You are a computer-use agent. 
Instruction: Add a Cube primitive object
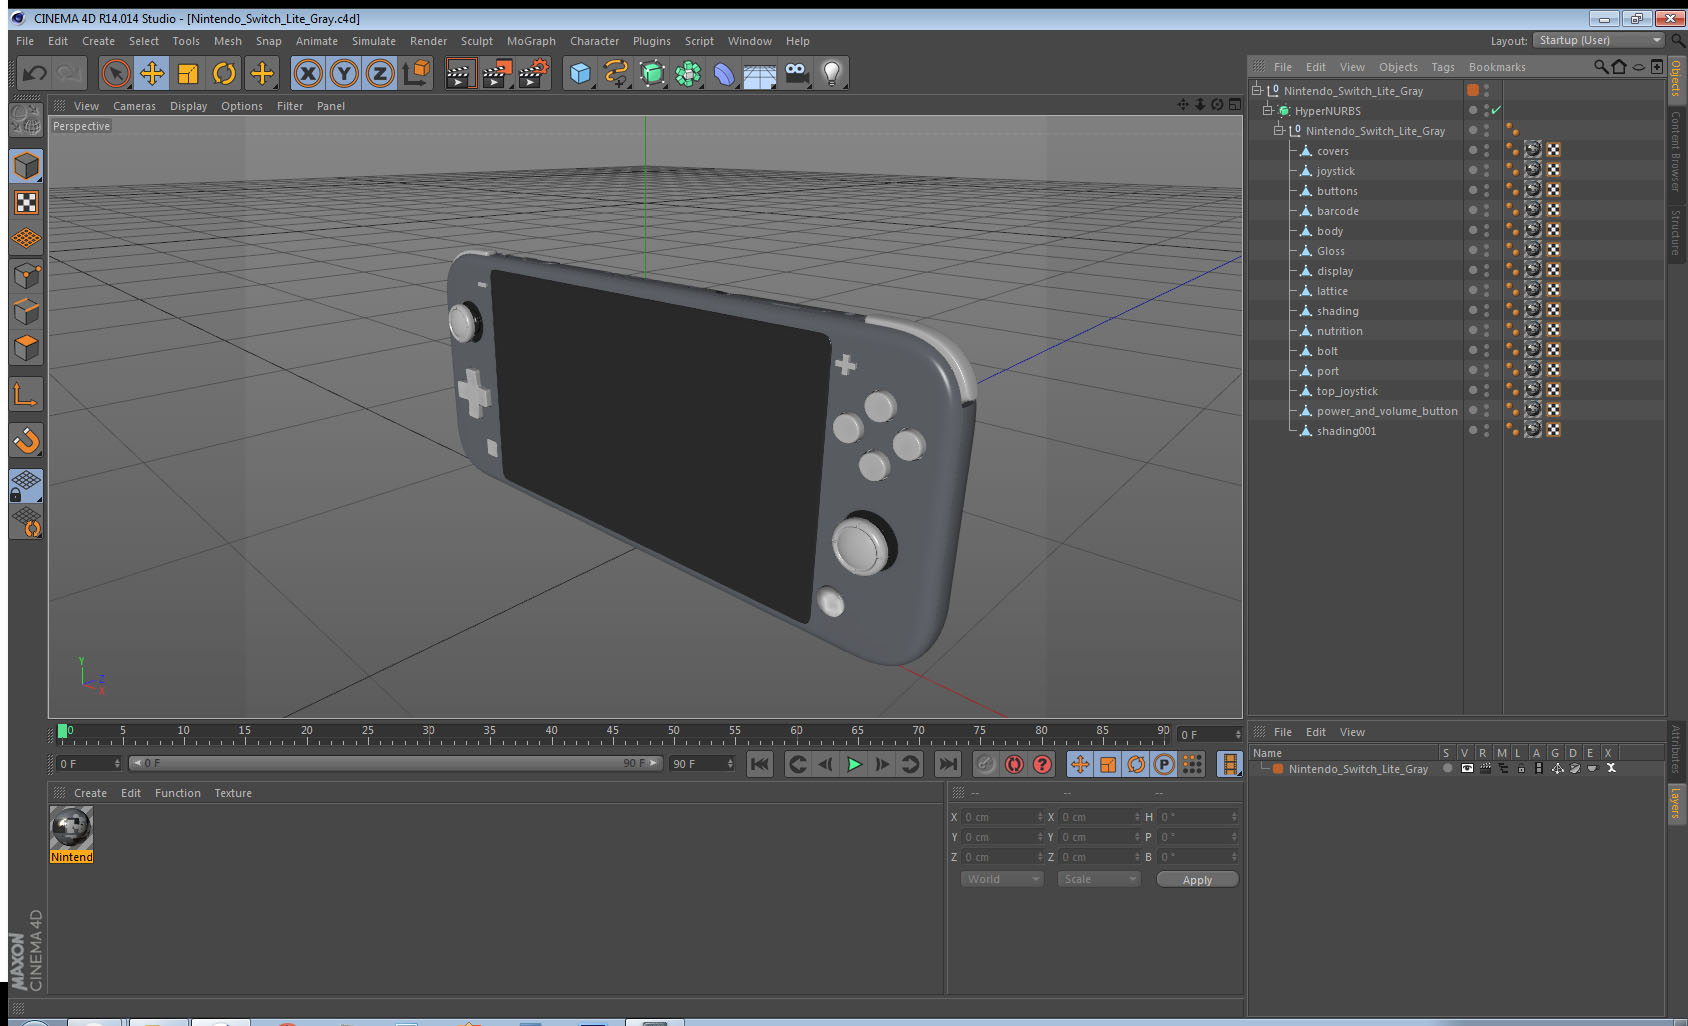tap(580, 73)
